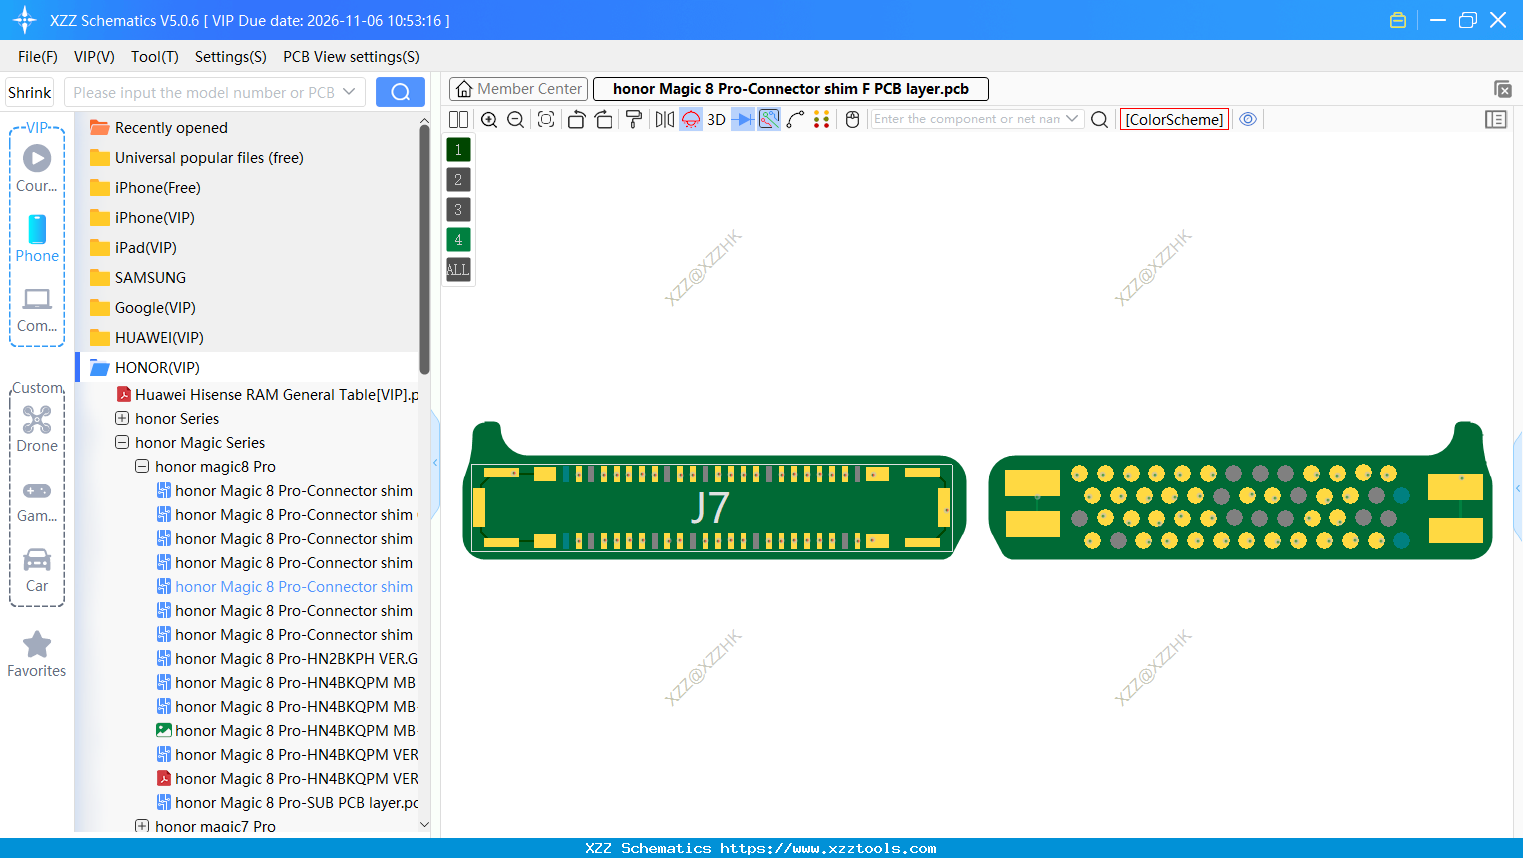This screenshot has width=1523, height=858.
Task: Show PCB layer 3
Action: pos(458,210)
